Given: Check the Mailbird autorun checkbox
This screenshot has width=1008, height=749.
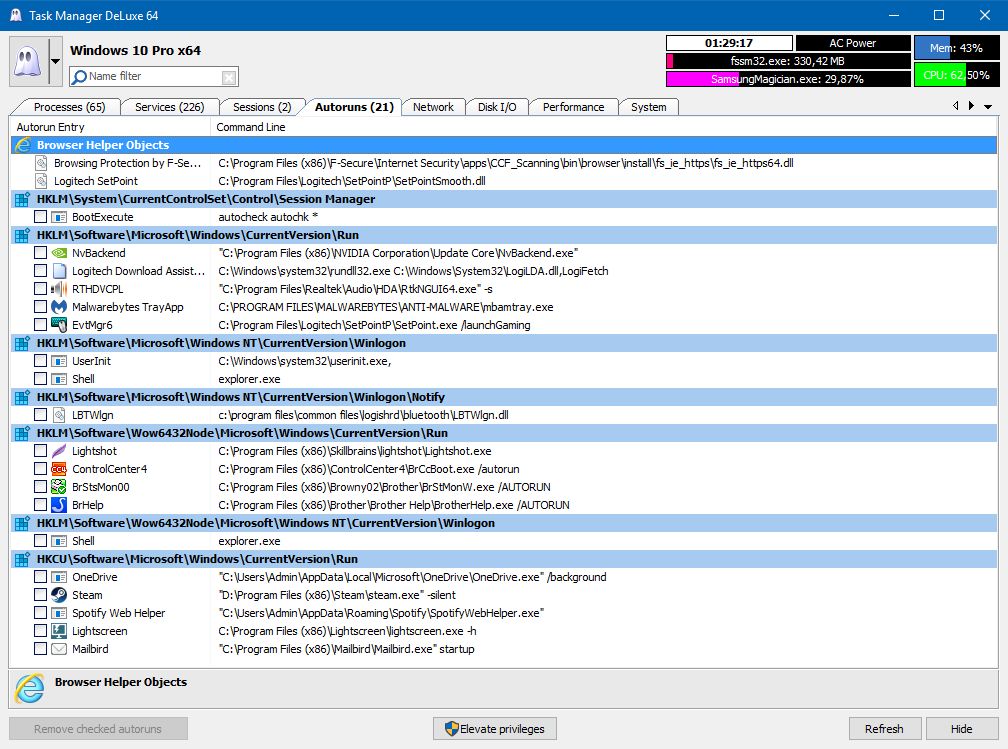Looking at the screenshot, I should (x=40, y=649).
